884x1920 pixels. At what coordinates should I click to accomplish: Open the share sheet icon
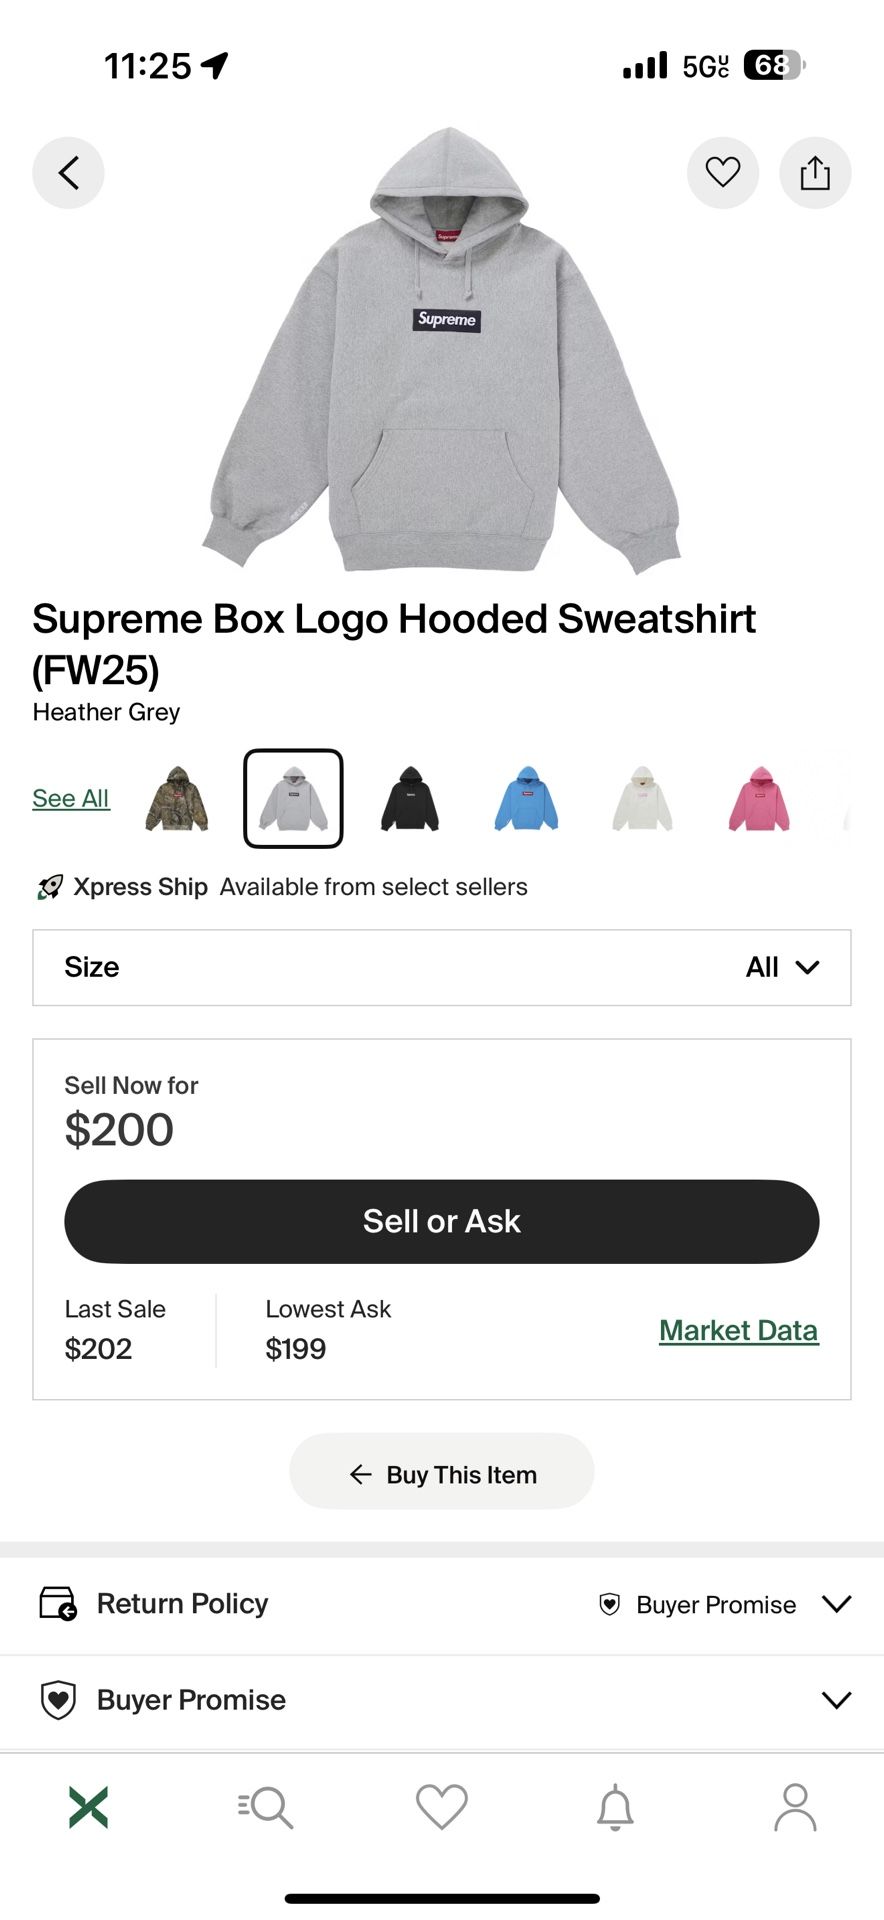[x=815, y=172]
